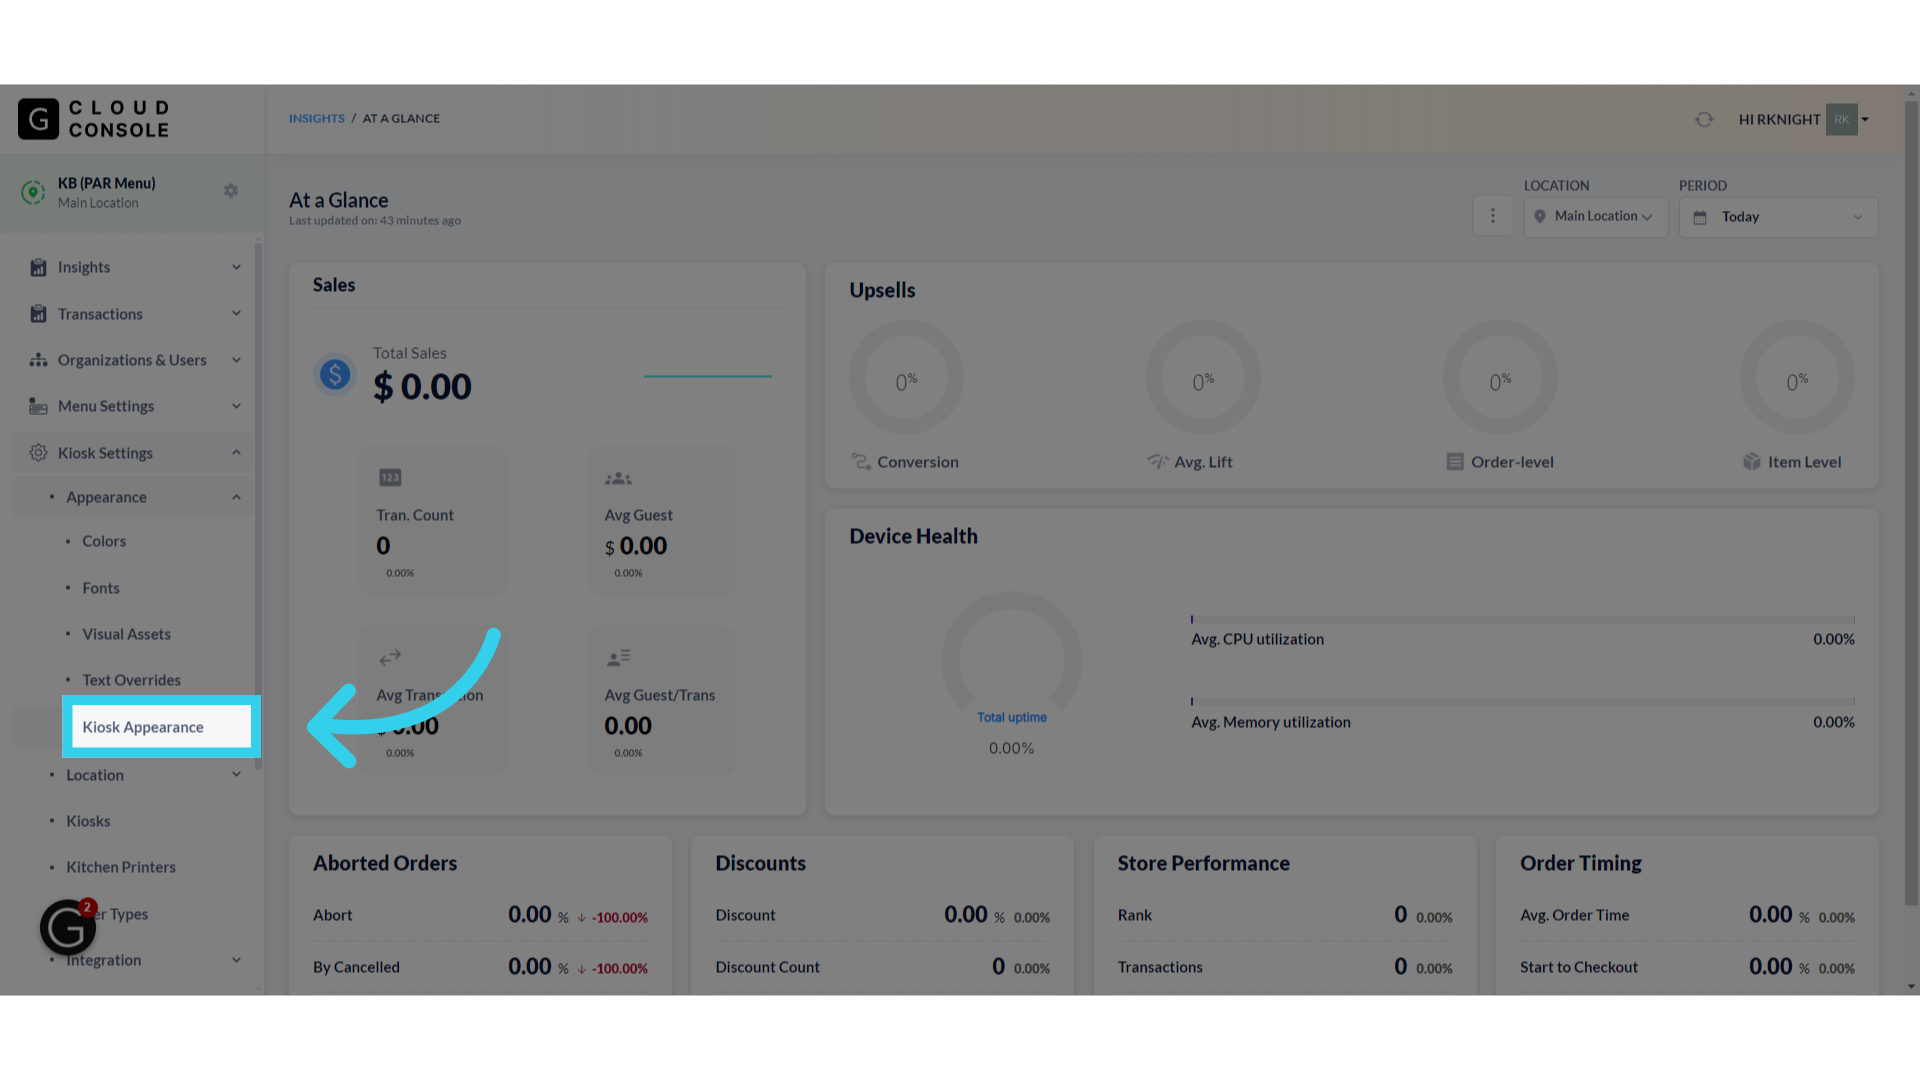The width and height of the screenshot is (1920, 1080).
Task: Expand the Integration submenu chevron
Action: pyautogui.click(x=236, y=960)
